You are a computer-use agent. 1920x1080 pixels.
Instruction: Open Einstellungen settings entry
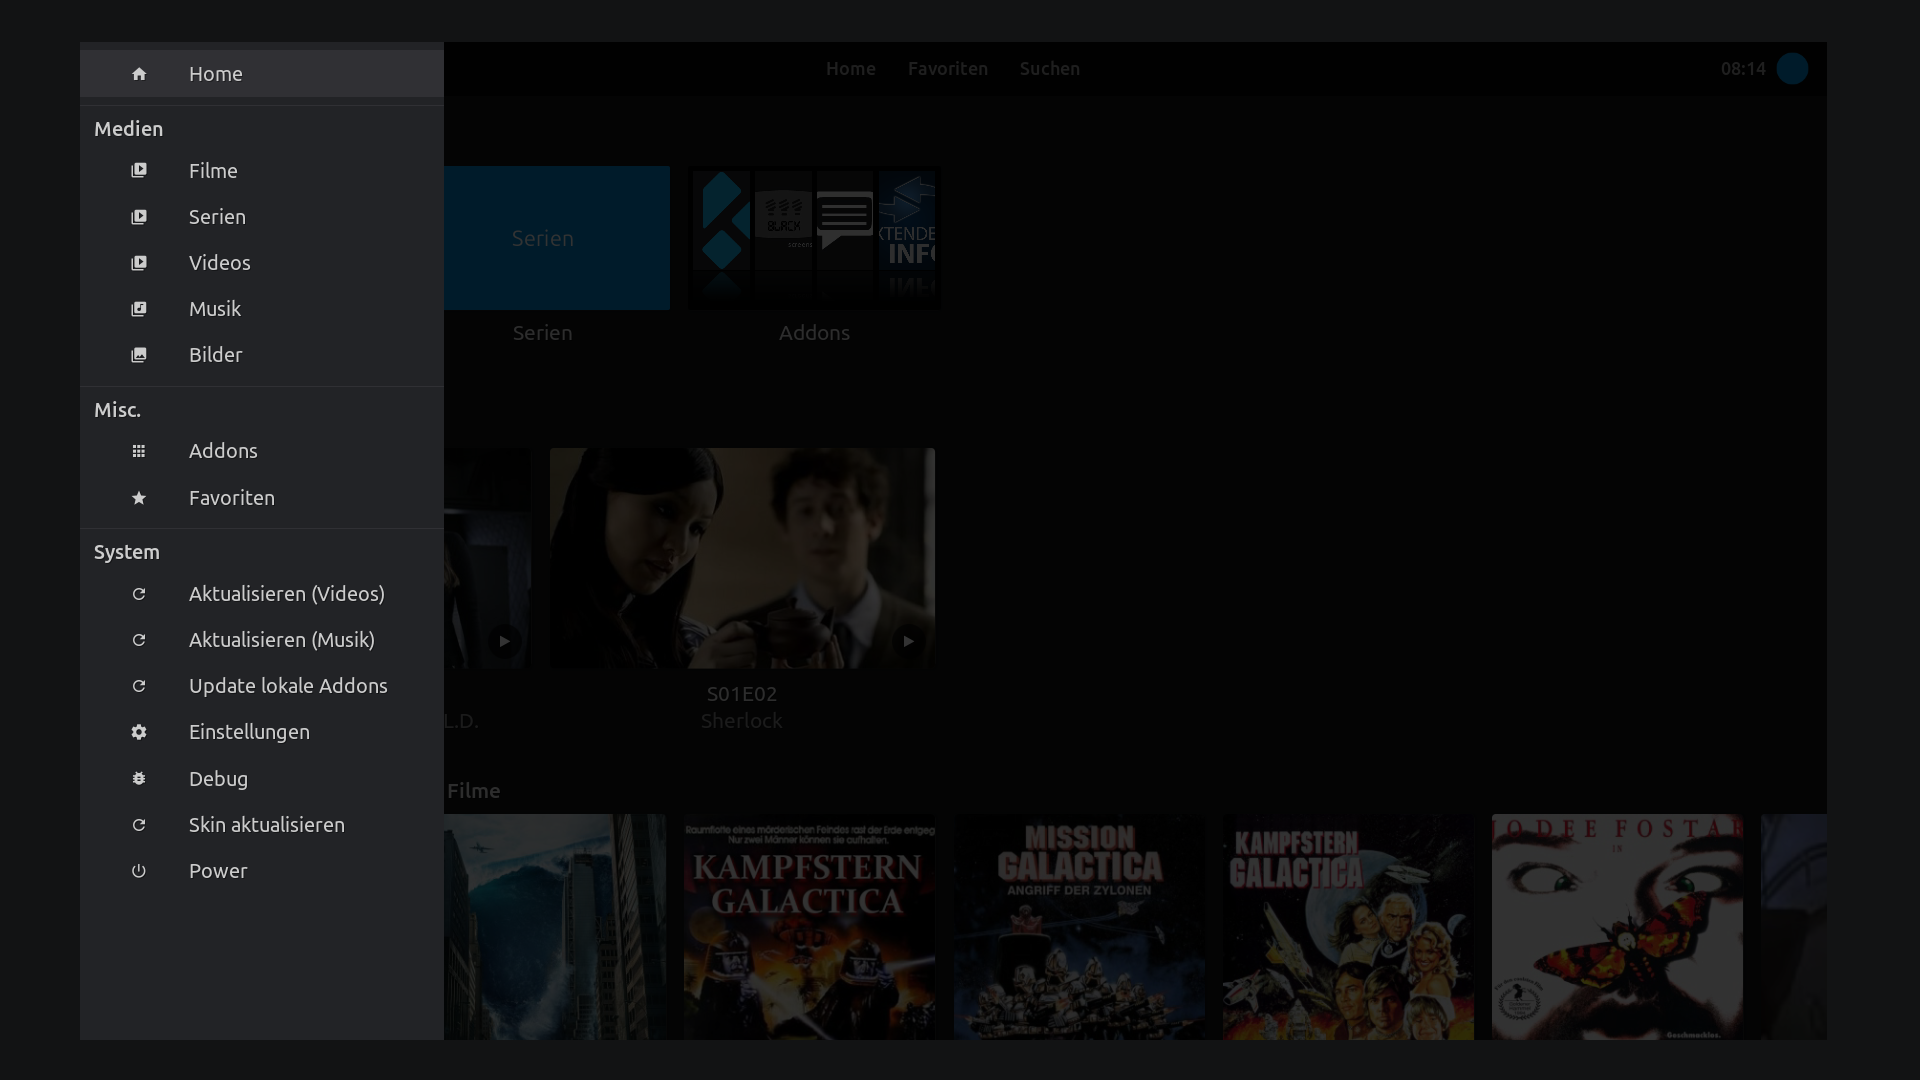tap(262, 732)
